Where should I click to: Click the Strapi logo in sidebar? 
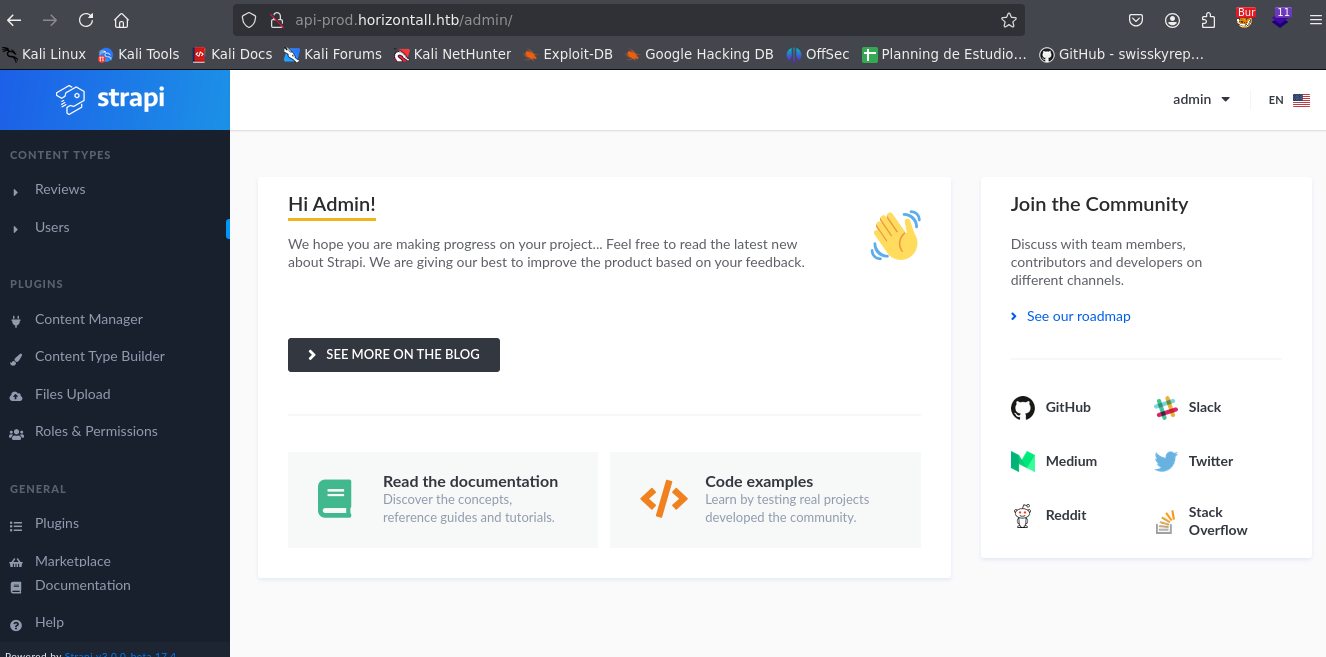pyautogui.click(x=111, y=98)
